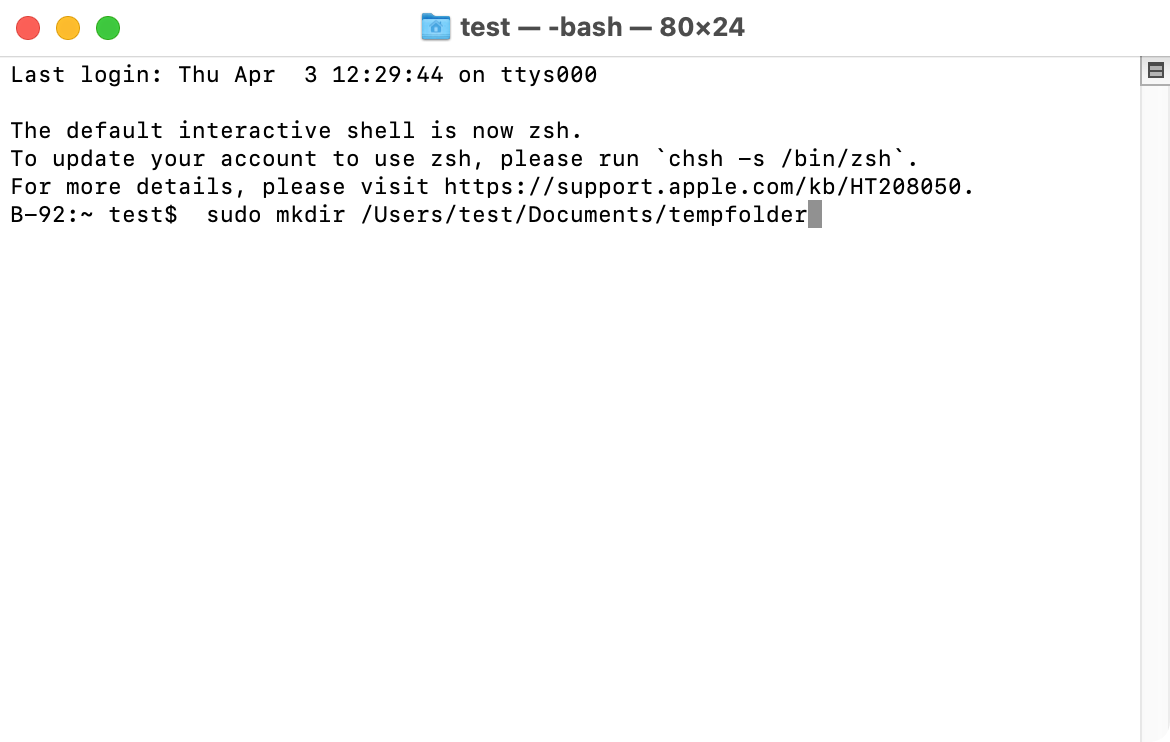Click the split pane icon at top right

pos(1155,70)
